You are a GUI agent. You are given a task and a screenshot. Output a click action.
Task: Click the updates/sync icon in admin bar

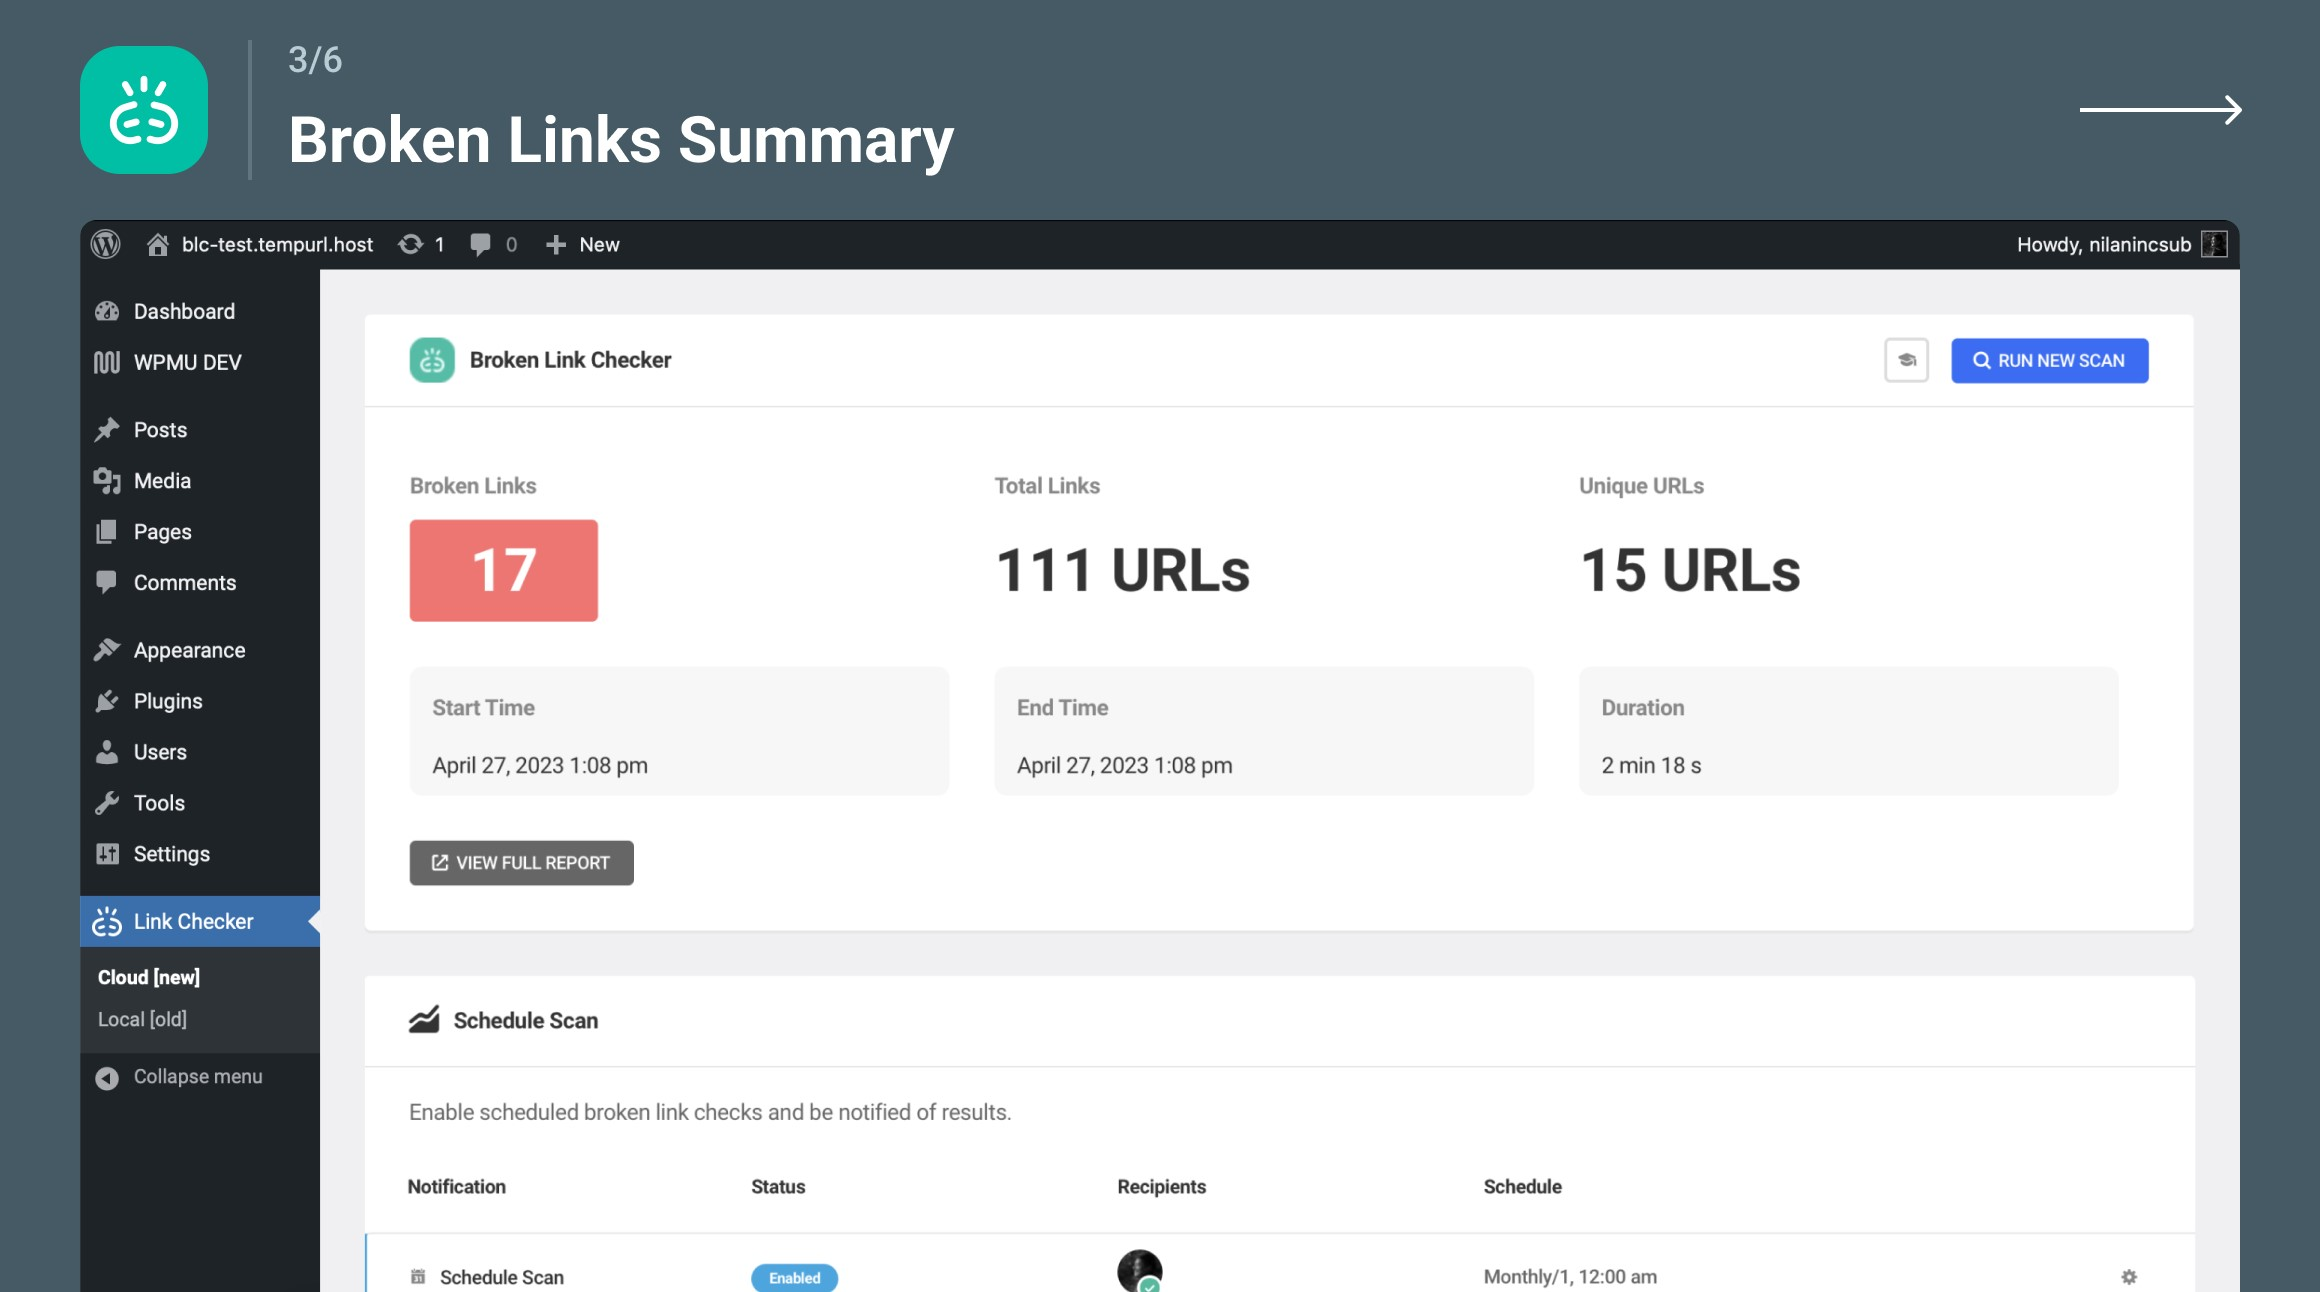(411, 245)
